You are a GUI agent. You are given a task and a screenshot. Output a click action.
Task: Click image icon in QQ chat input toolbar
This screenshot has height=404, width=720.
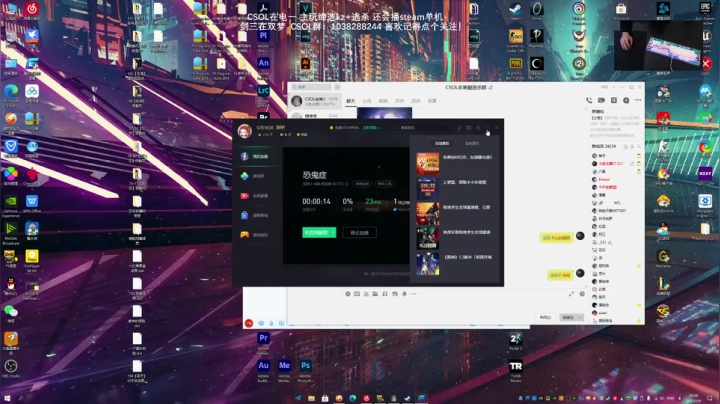(395, 294)
